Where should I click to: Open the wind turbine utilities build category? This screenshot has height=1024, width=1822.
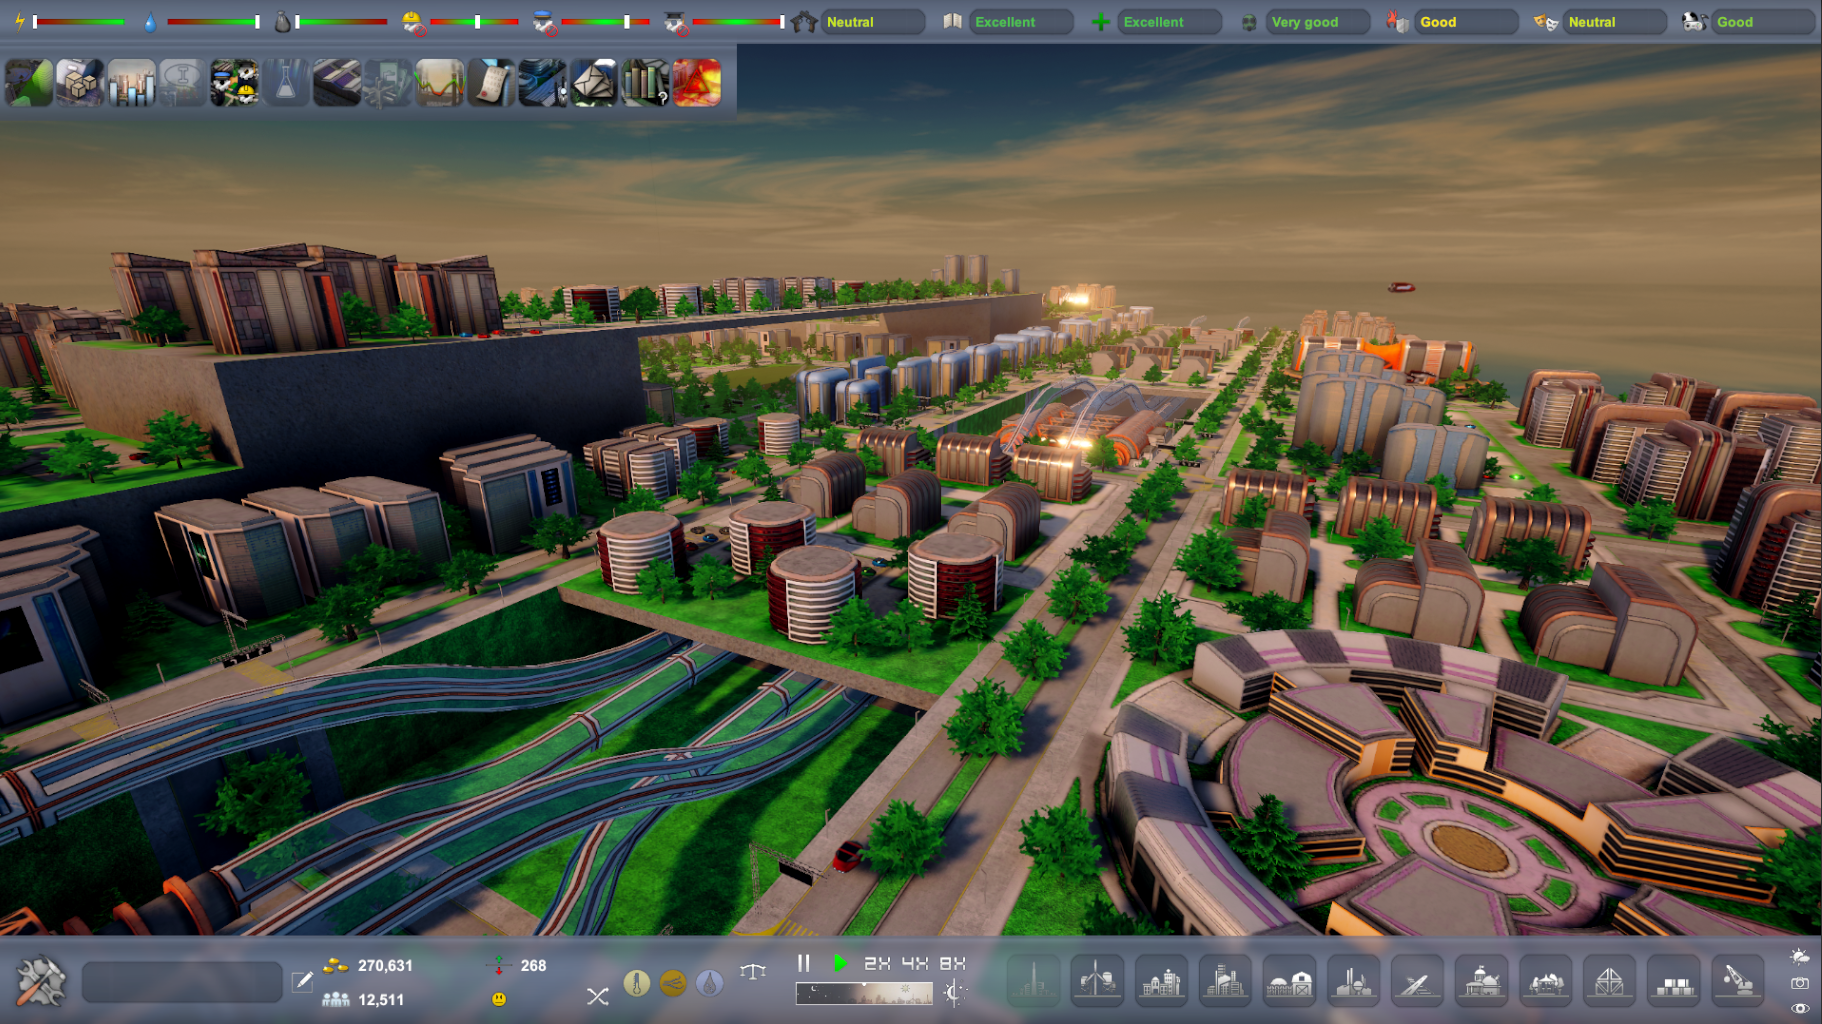click(1097, 982)
